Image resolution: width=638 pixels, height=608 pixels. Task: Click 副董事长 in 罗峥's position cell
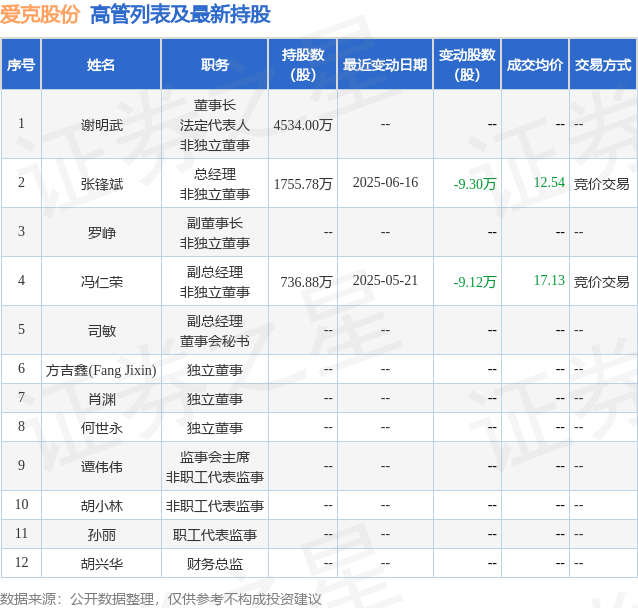pyautogui.click(x=215, y=223)
